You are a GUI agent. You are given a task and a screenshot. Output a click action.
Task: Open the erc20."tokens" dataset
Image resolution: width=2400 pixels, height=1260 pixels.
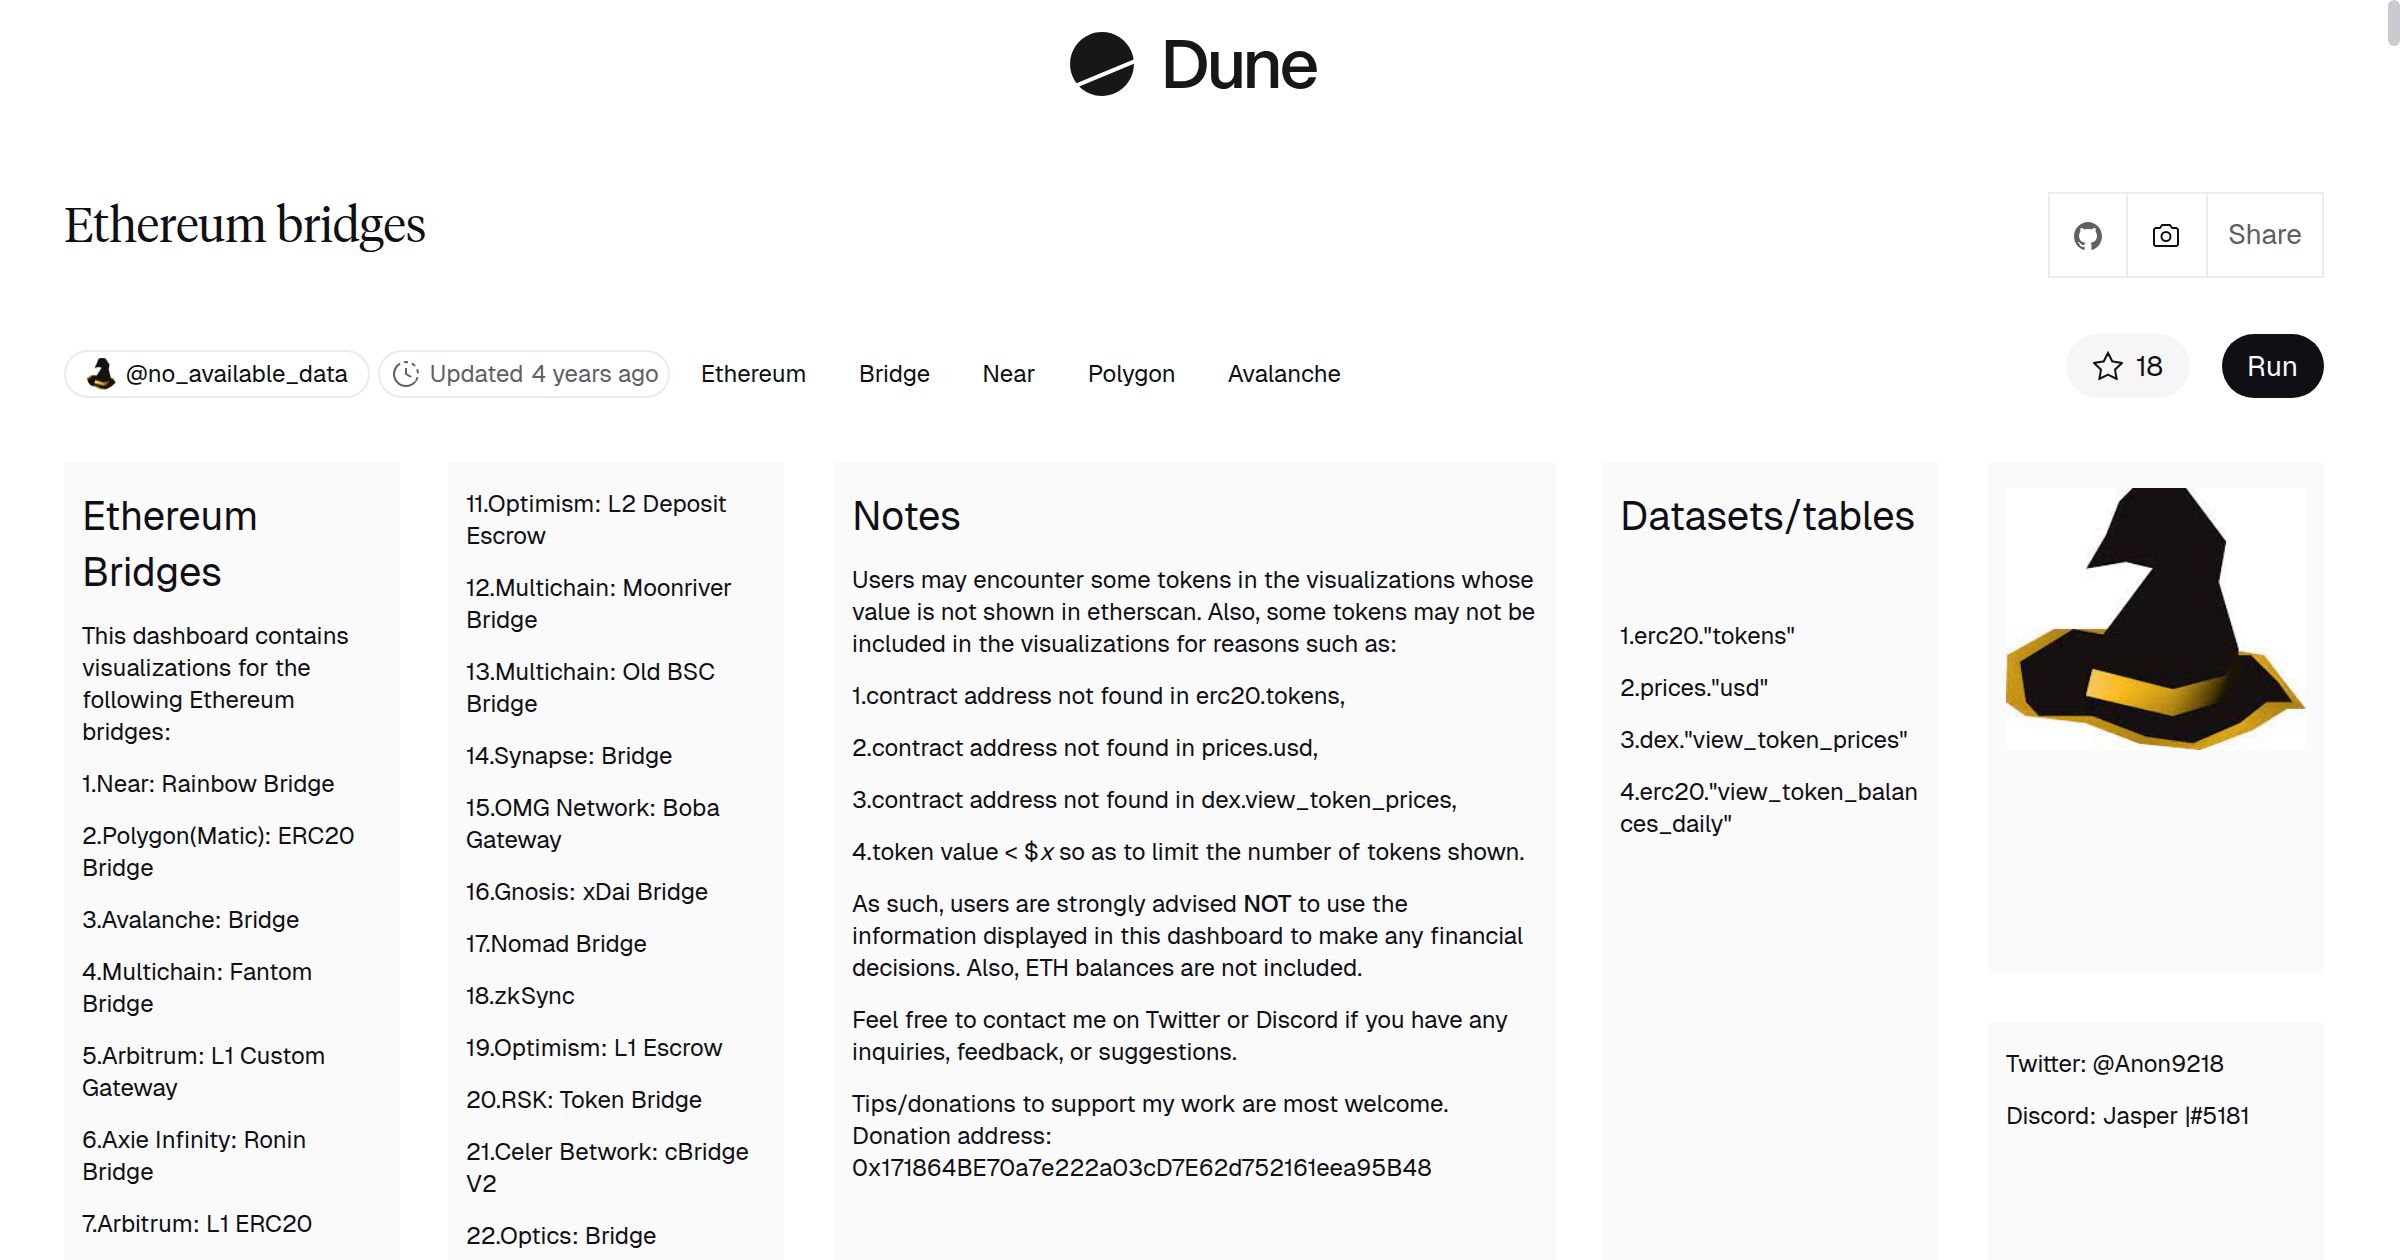coord(1706,635)
